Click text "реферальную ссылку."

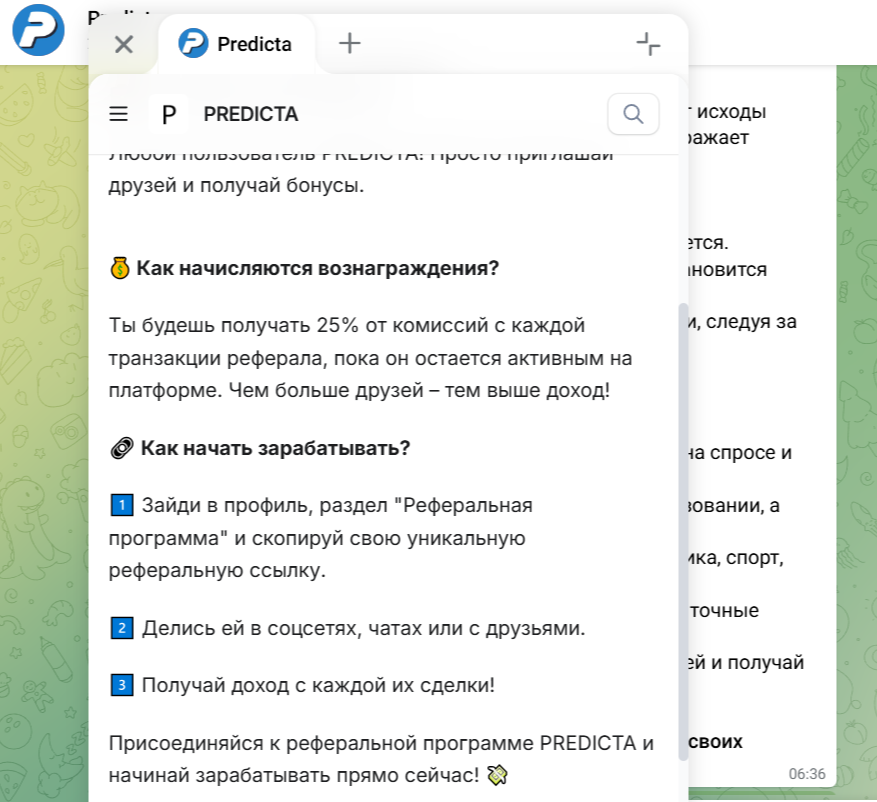coord(217,570)
